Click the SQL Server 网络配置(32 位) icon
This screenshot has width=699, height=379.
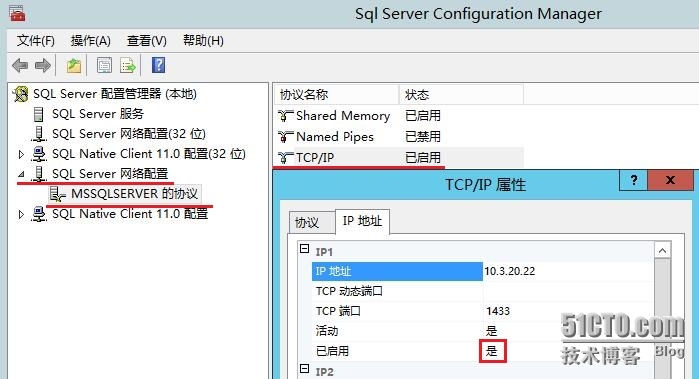tap(39, 134)
